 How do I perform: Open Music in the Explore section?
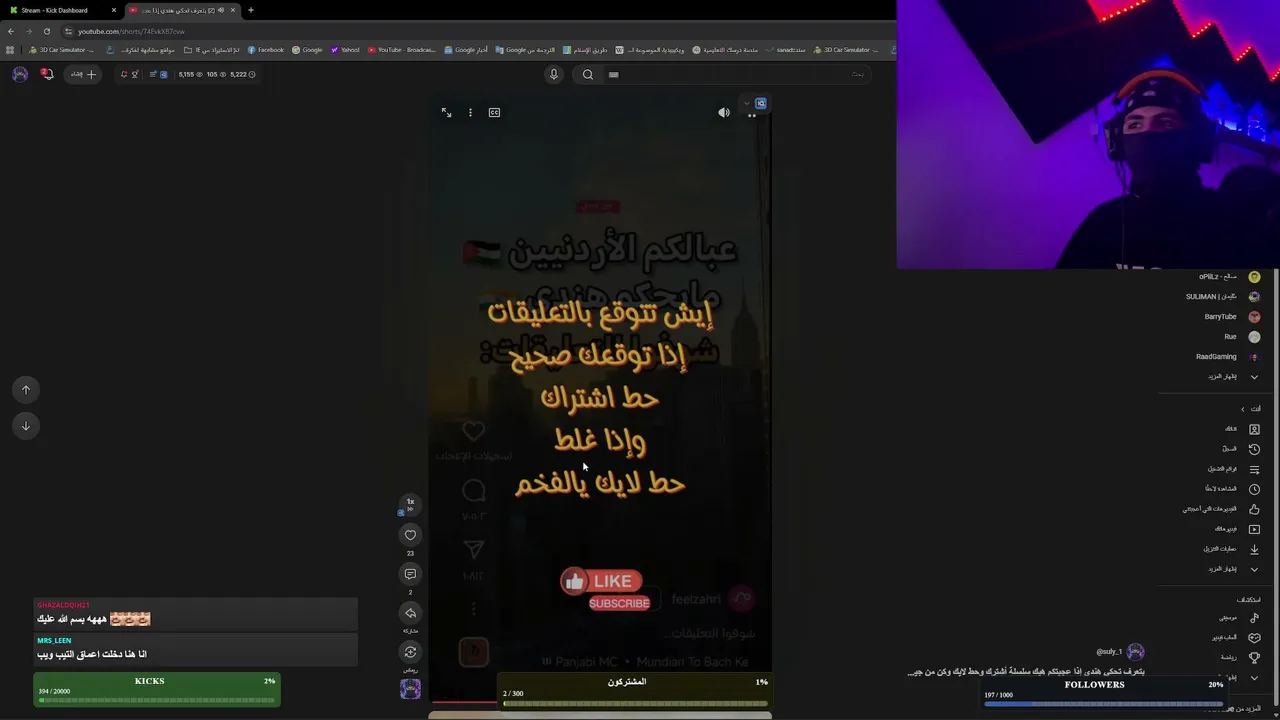1239,618
